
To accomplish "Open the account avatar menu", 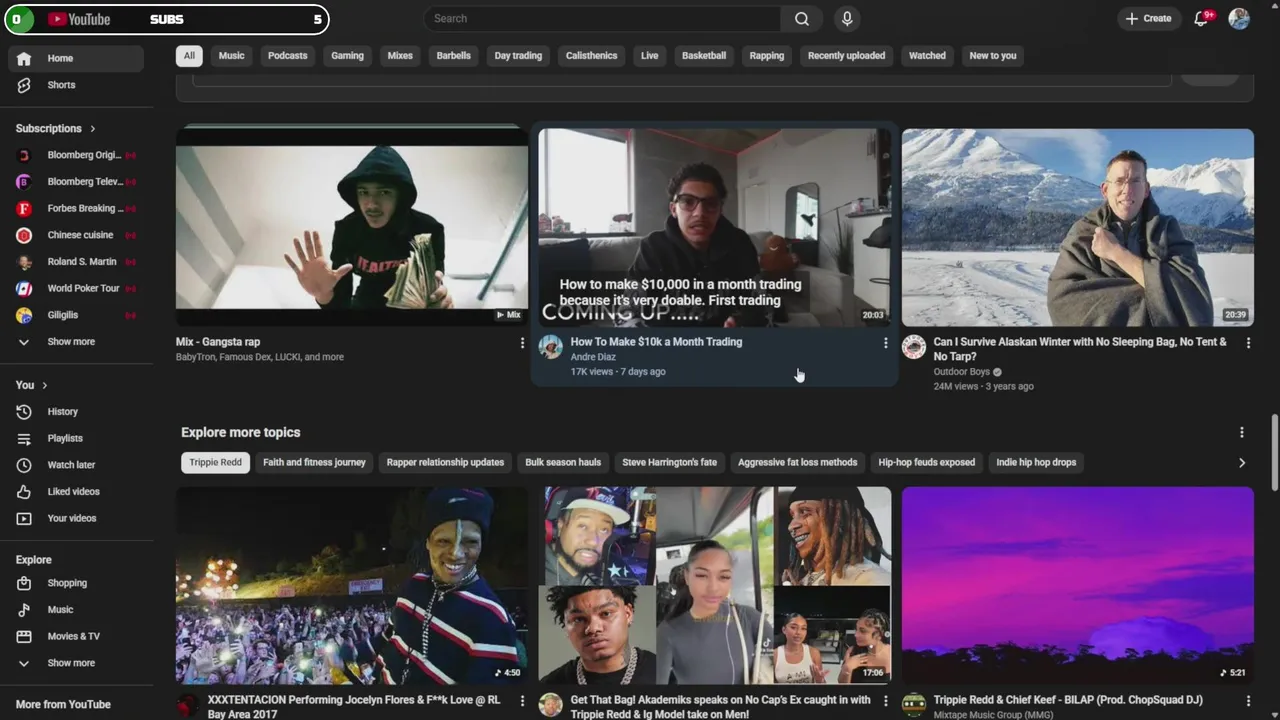I will pyautogui.click(x=1239, y=19).
